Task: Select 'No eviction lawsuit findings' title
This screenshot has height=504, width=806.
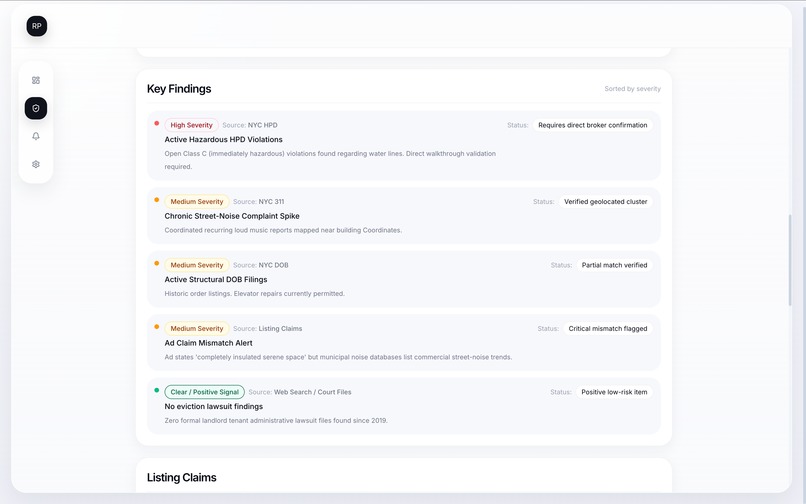Action: [213, 406]
